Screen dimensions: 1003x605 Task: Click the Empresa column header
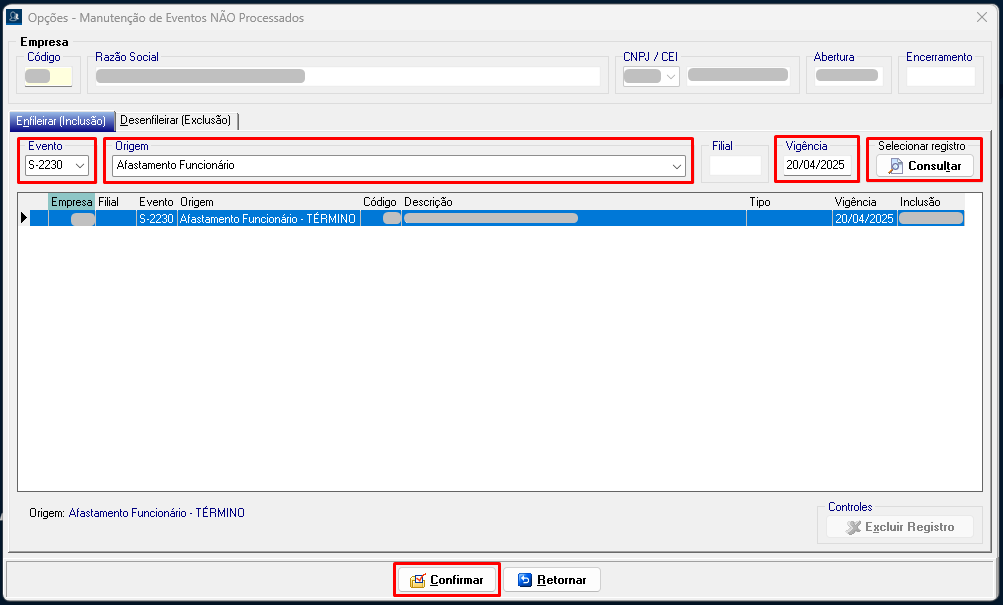coord(71,202)
